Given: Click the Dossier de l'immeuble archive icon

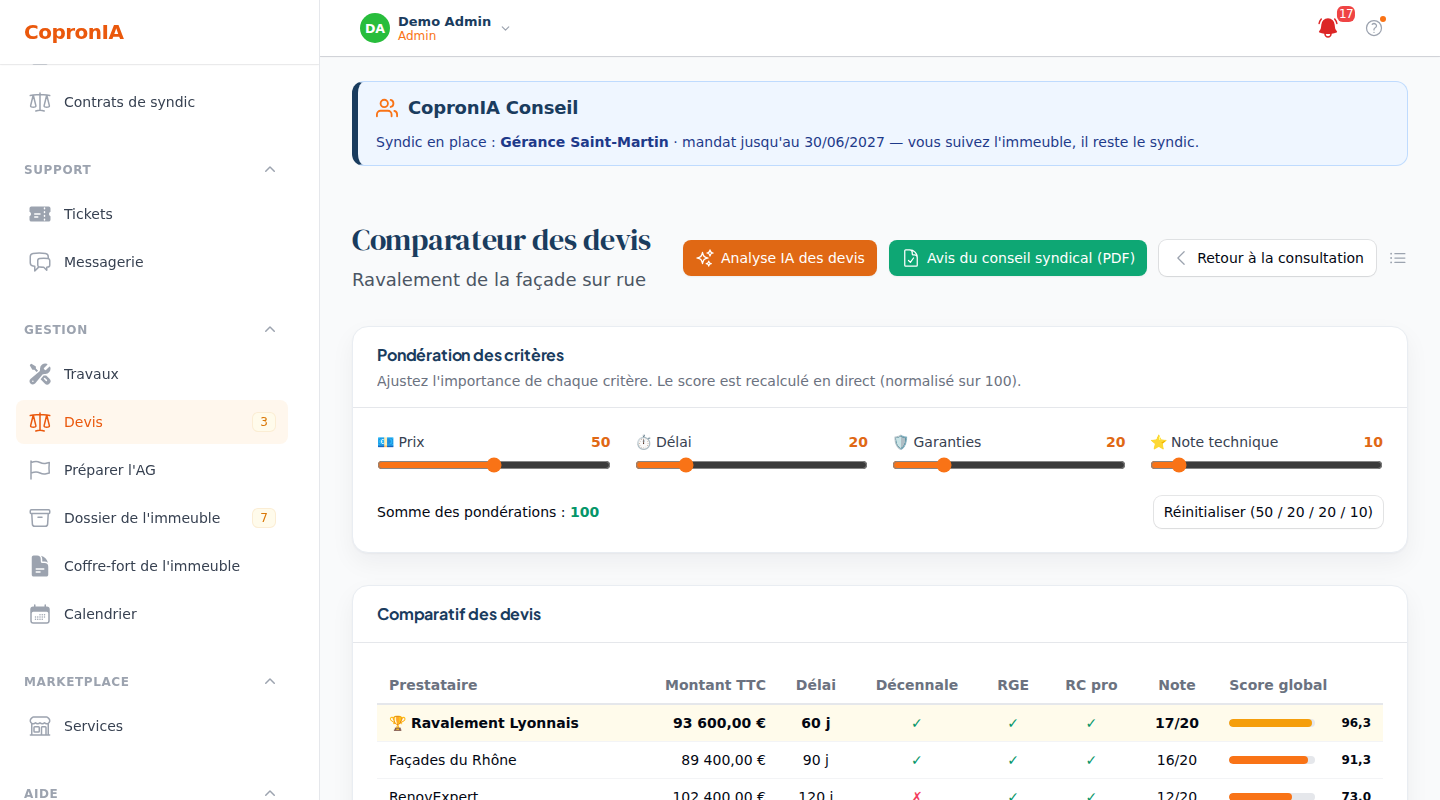Looking at the screenshot, I should pyautogui.click(x=40, y=518).
